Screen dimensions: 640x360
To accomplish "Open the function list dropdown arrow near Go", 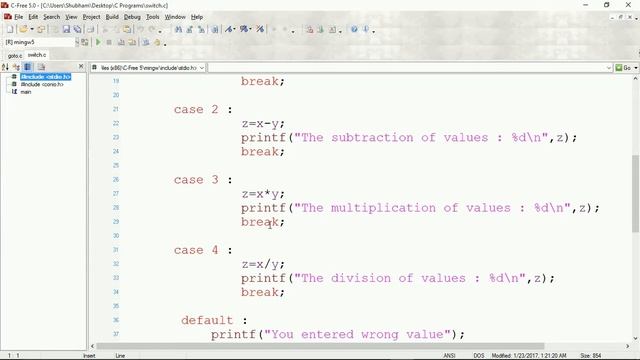I will [x=609, y=68].
